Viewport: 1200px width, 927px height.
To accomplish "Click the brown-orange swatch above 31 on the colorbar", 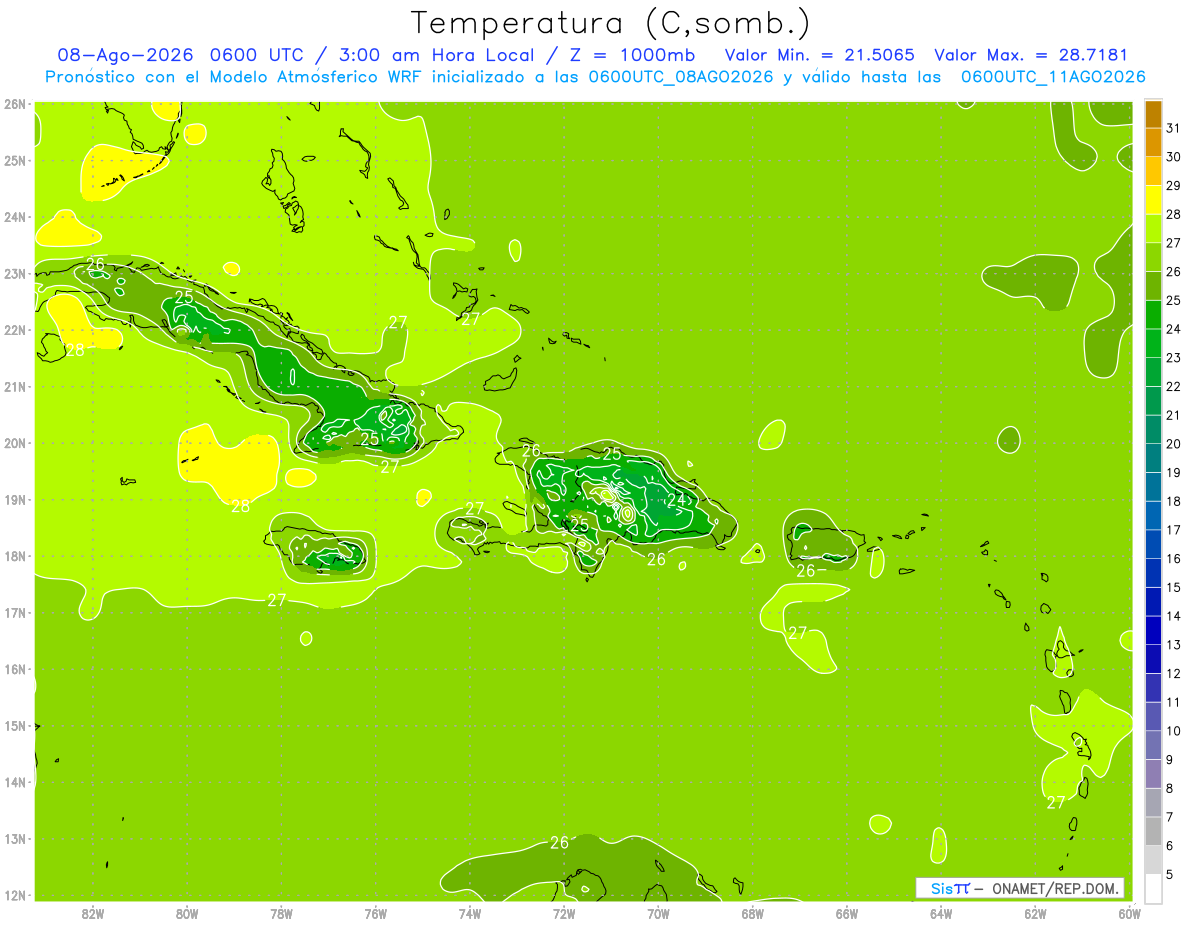I will tap(1153, 115).
